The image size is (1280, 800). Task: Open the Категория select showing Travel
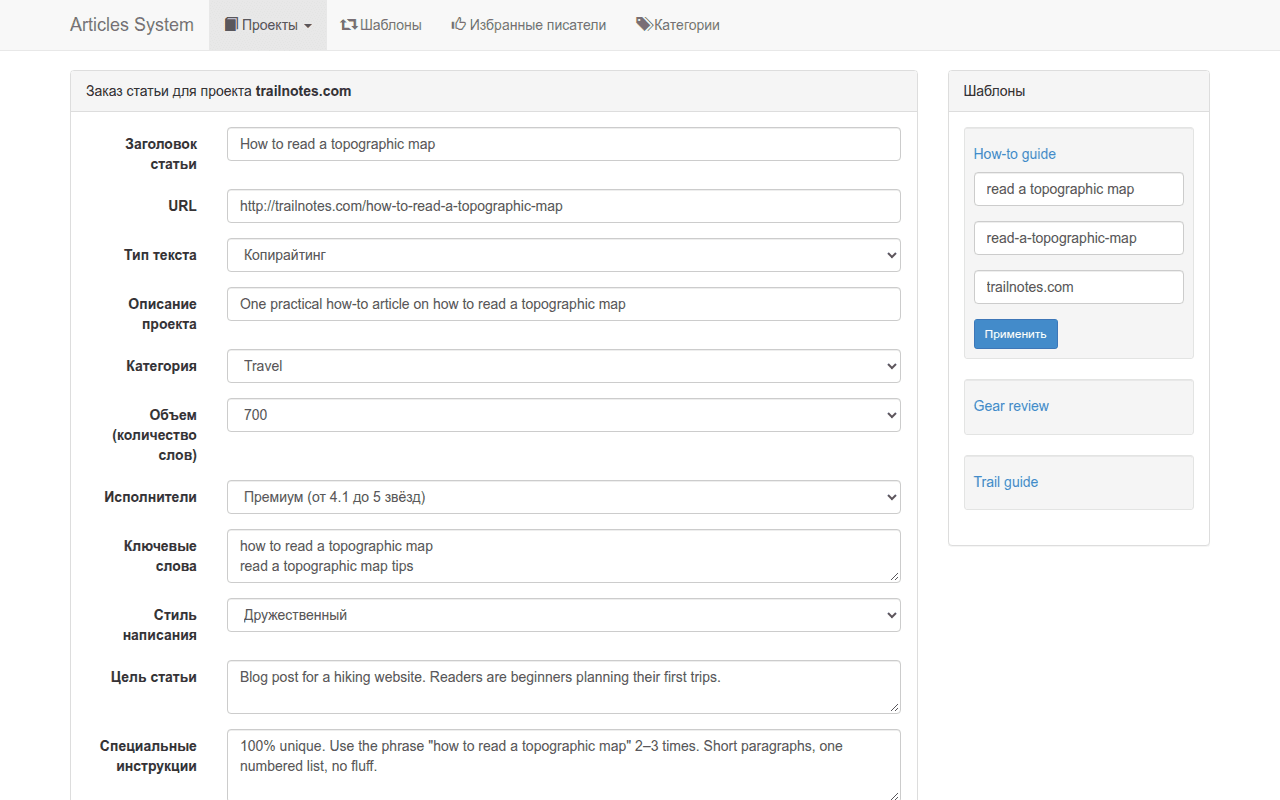click(x=564, y=366)
